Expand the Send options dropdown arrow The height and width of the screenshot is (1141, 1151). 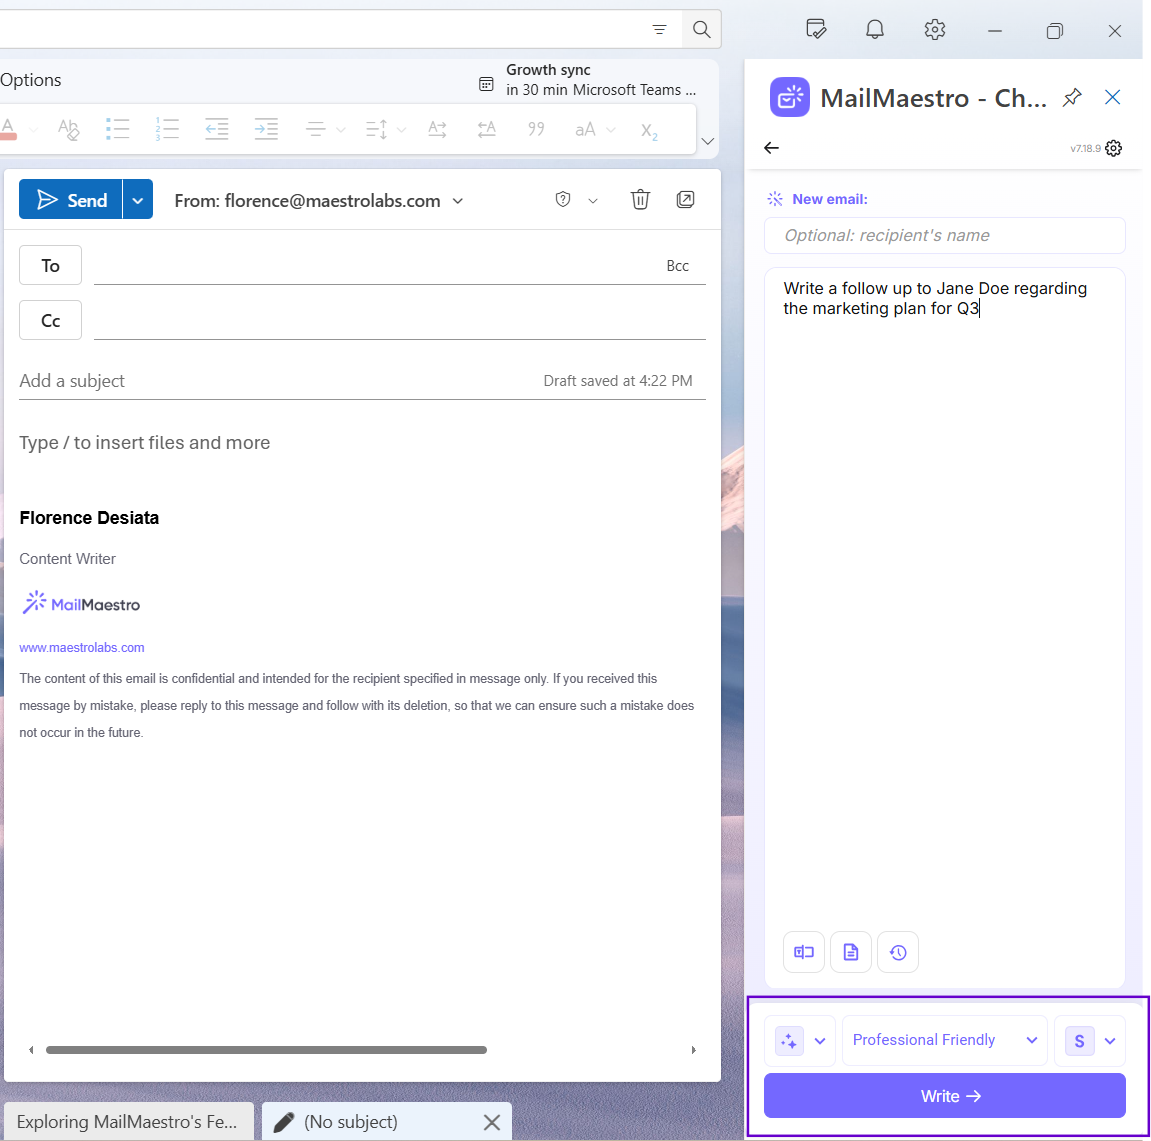138,200
